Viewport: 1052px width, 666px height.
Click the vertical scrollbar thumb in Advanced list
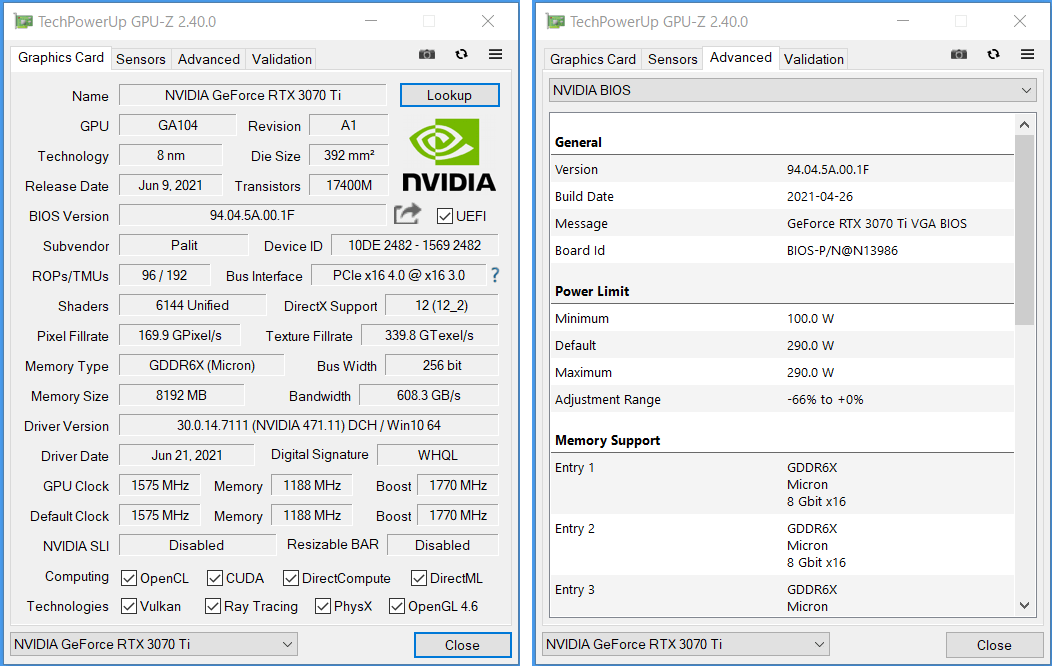1024,230
